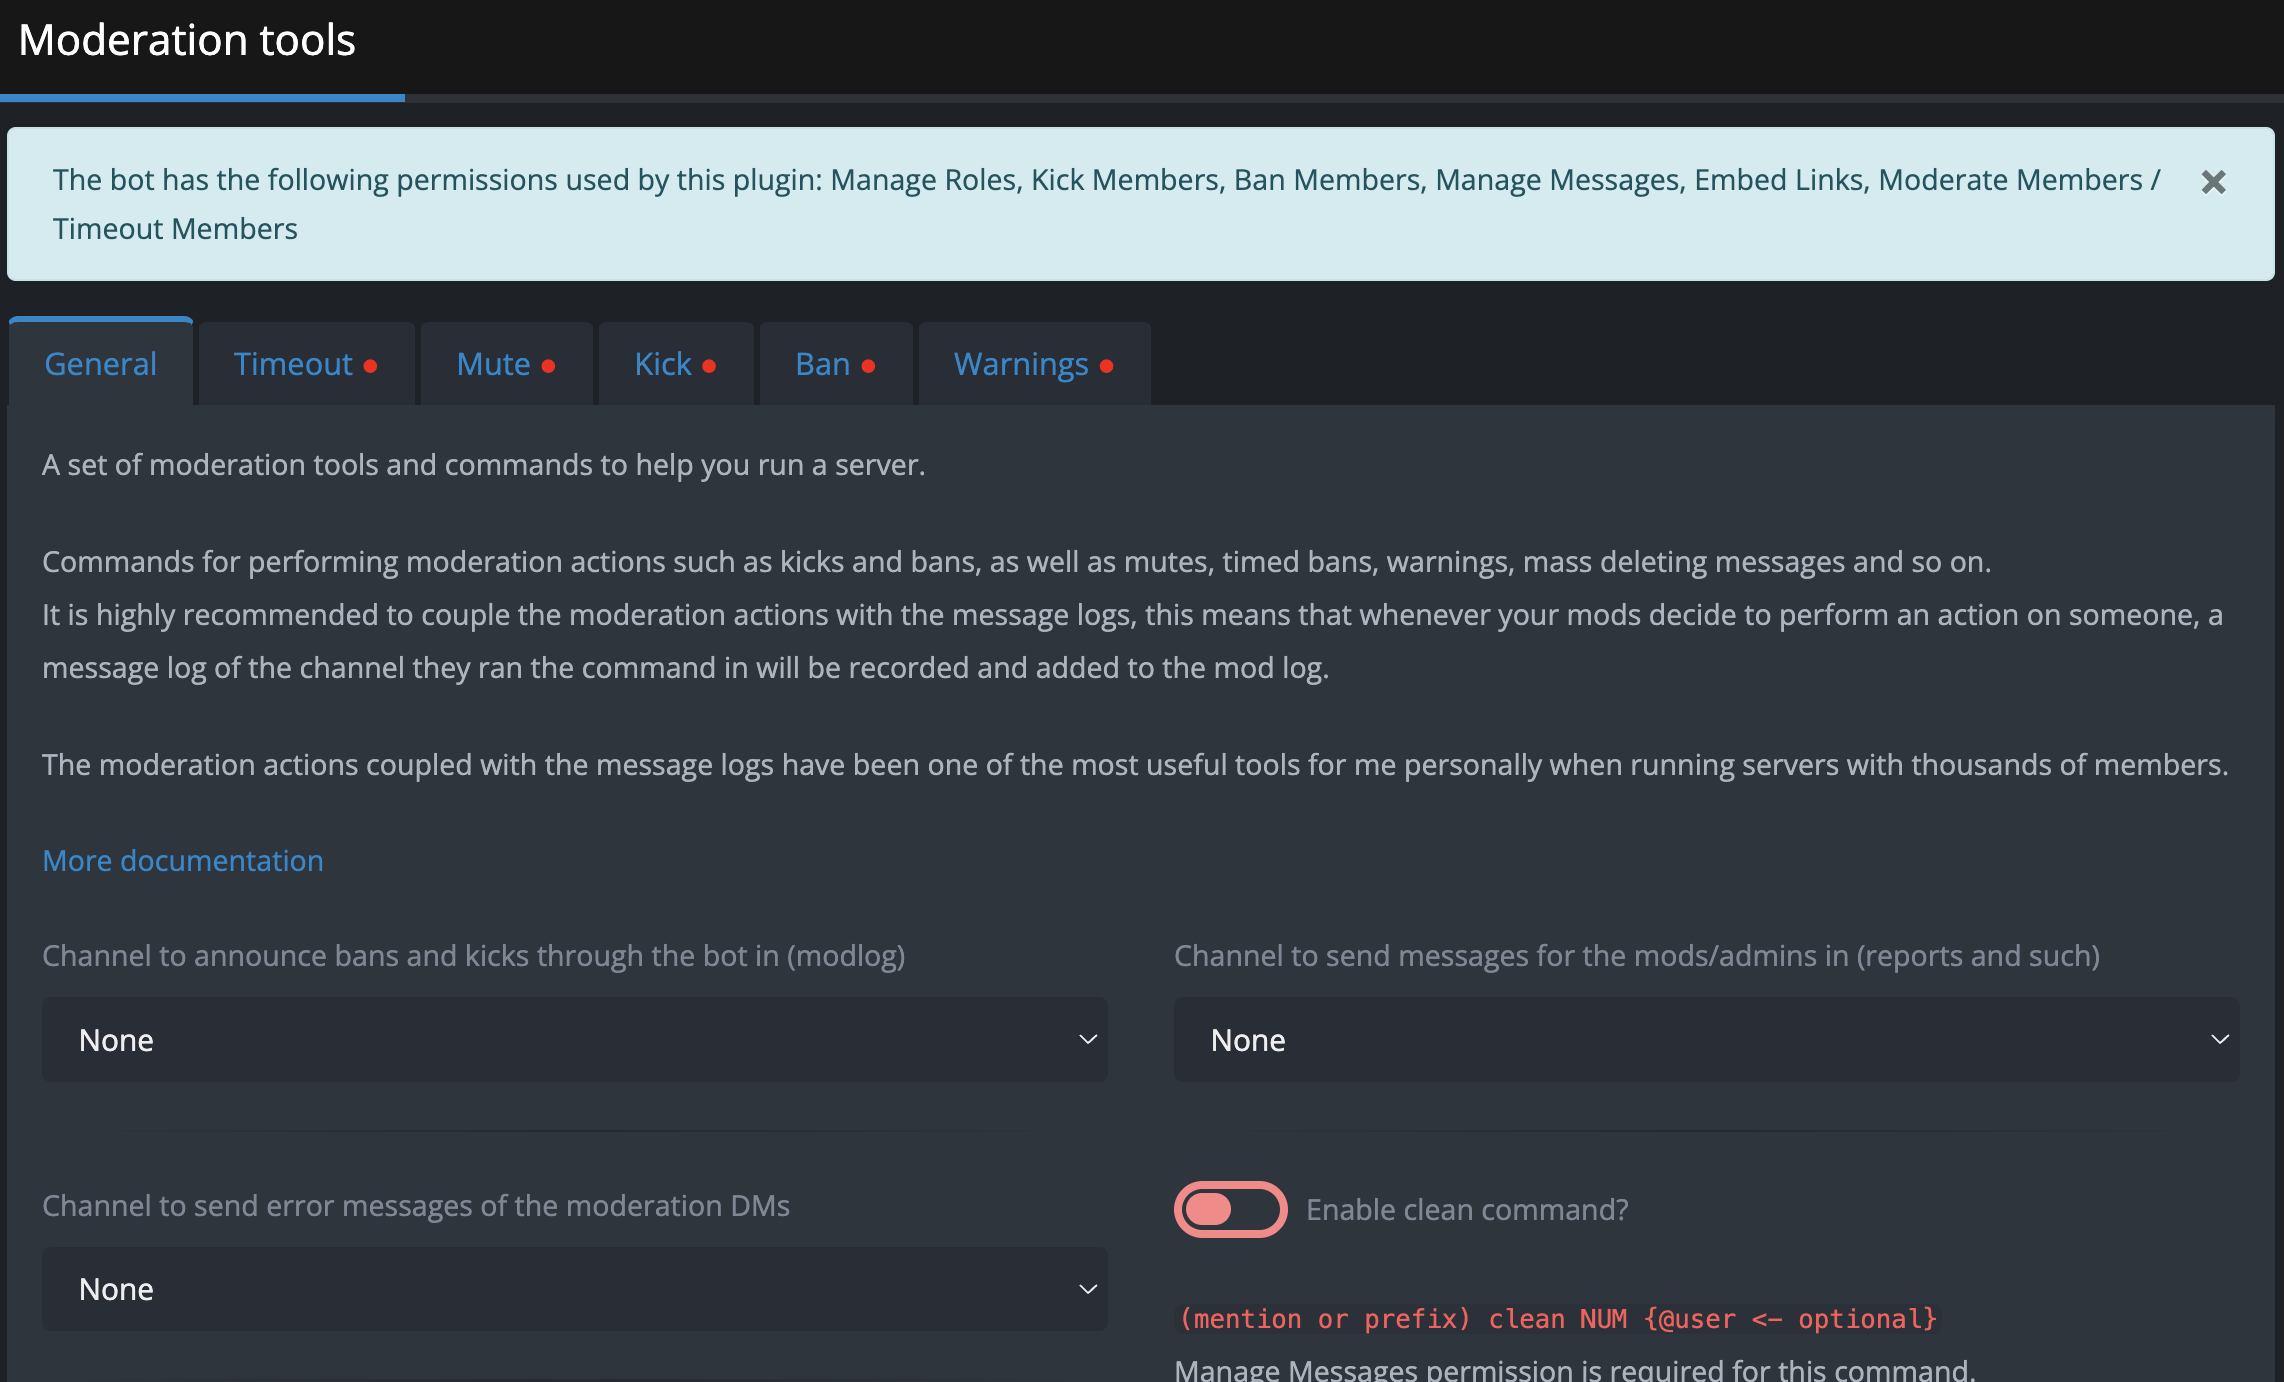Expand the mods/admins reports channel dropdown
This screenshot has height=1382, width=2284.
point(1706,1040)
